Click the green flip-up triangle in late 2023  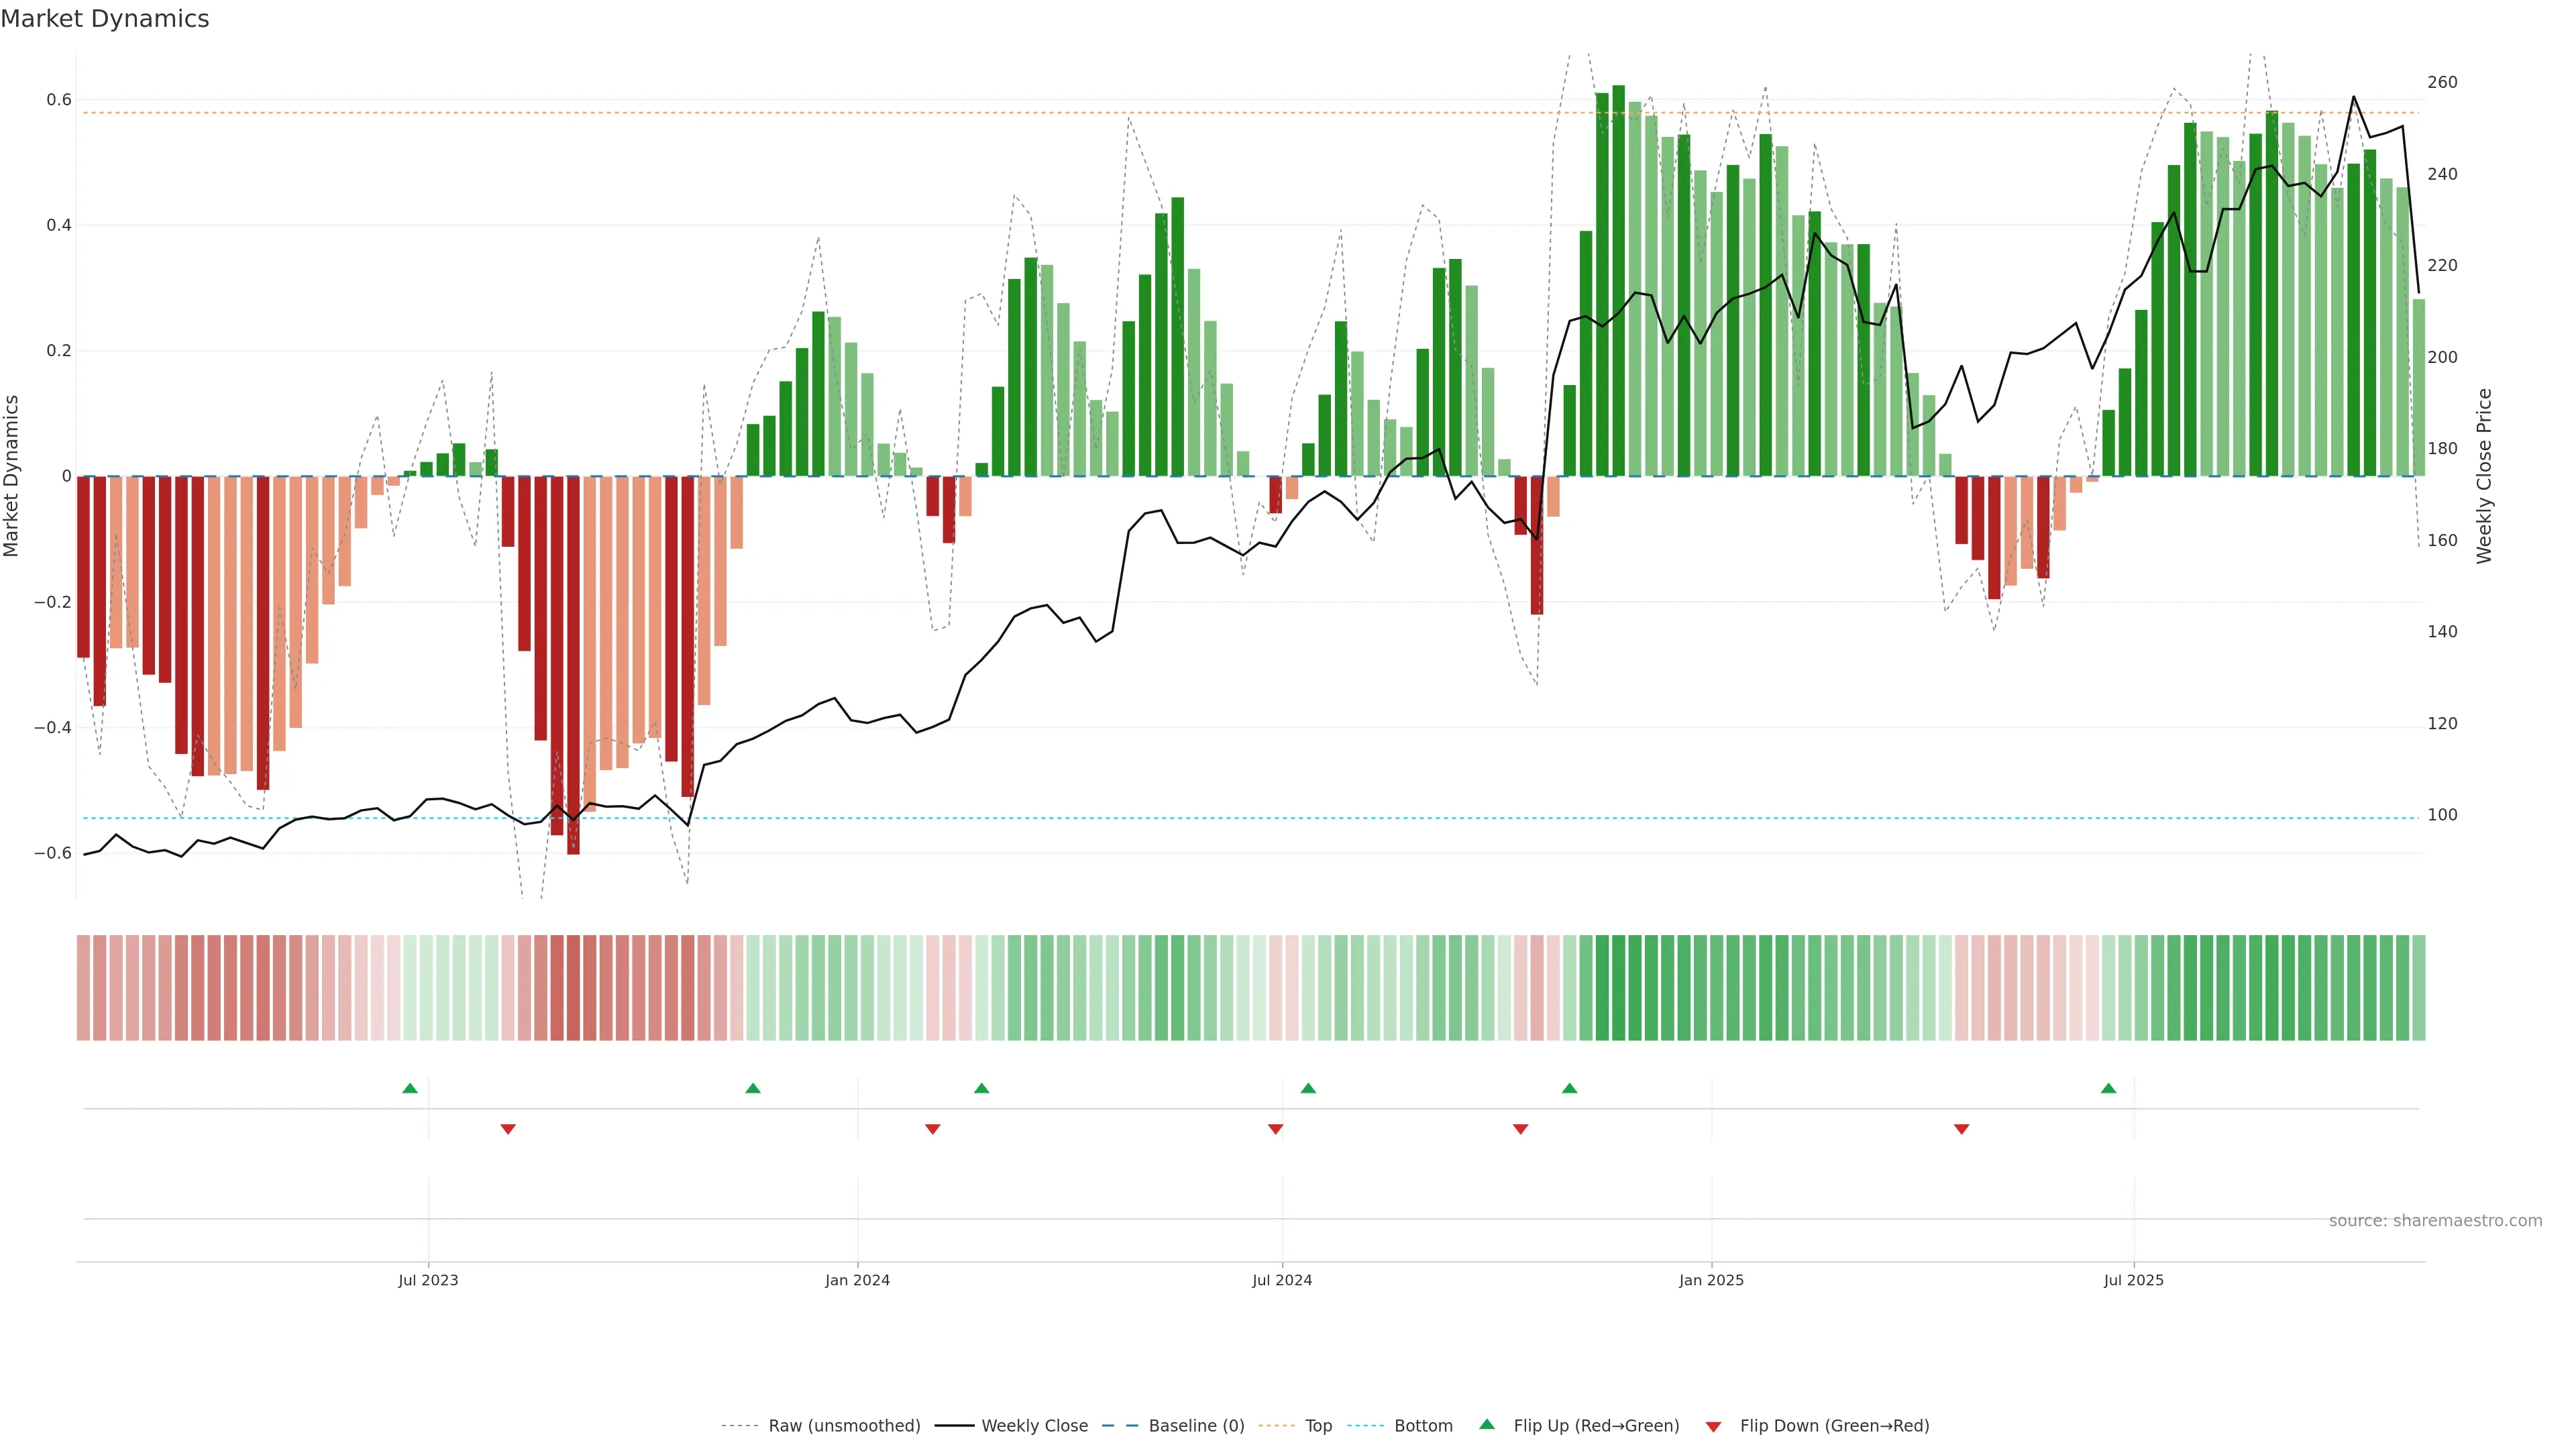tap(753, 1088)
